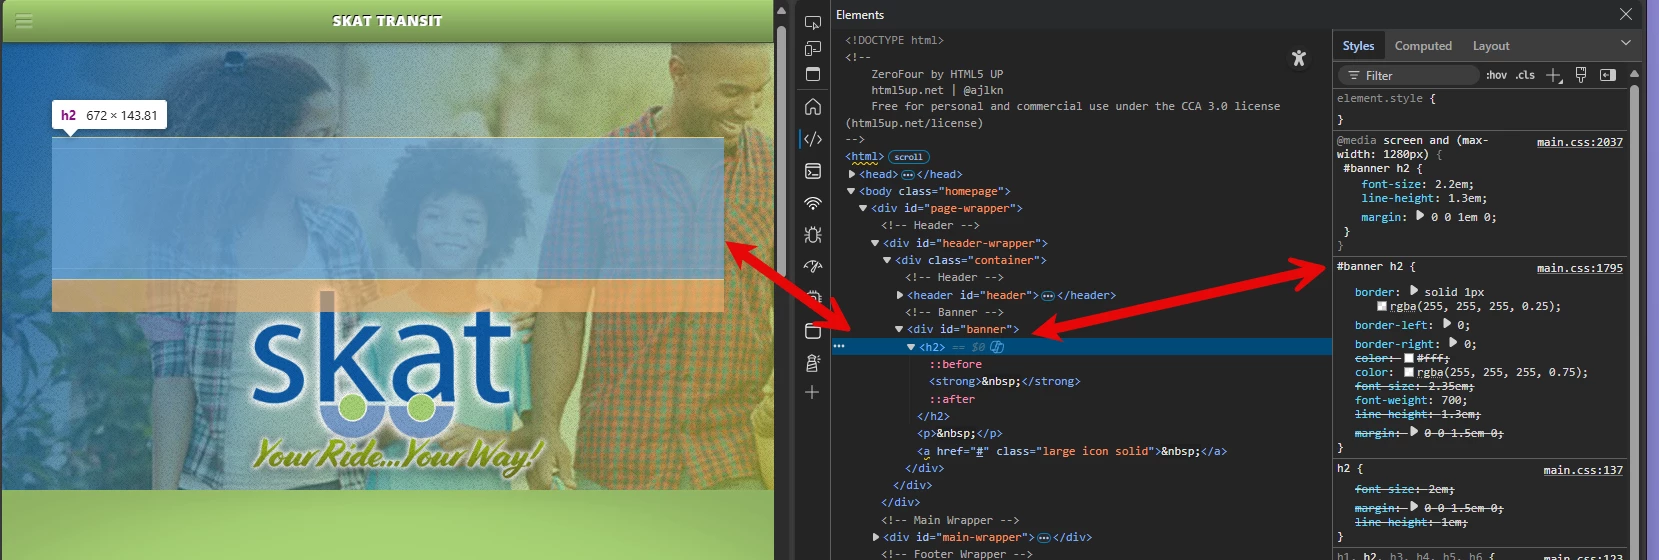This screenshot has height=560, width=1659.
Task: Switch to the Layout tab
Action: pyautogui.click(x=1491, y=46)
